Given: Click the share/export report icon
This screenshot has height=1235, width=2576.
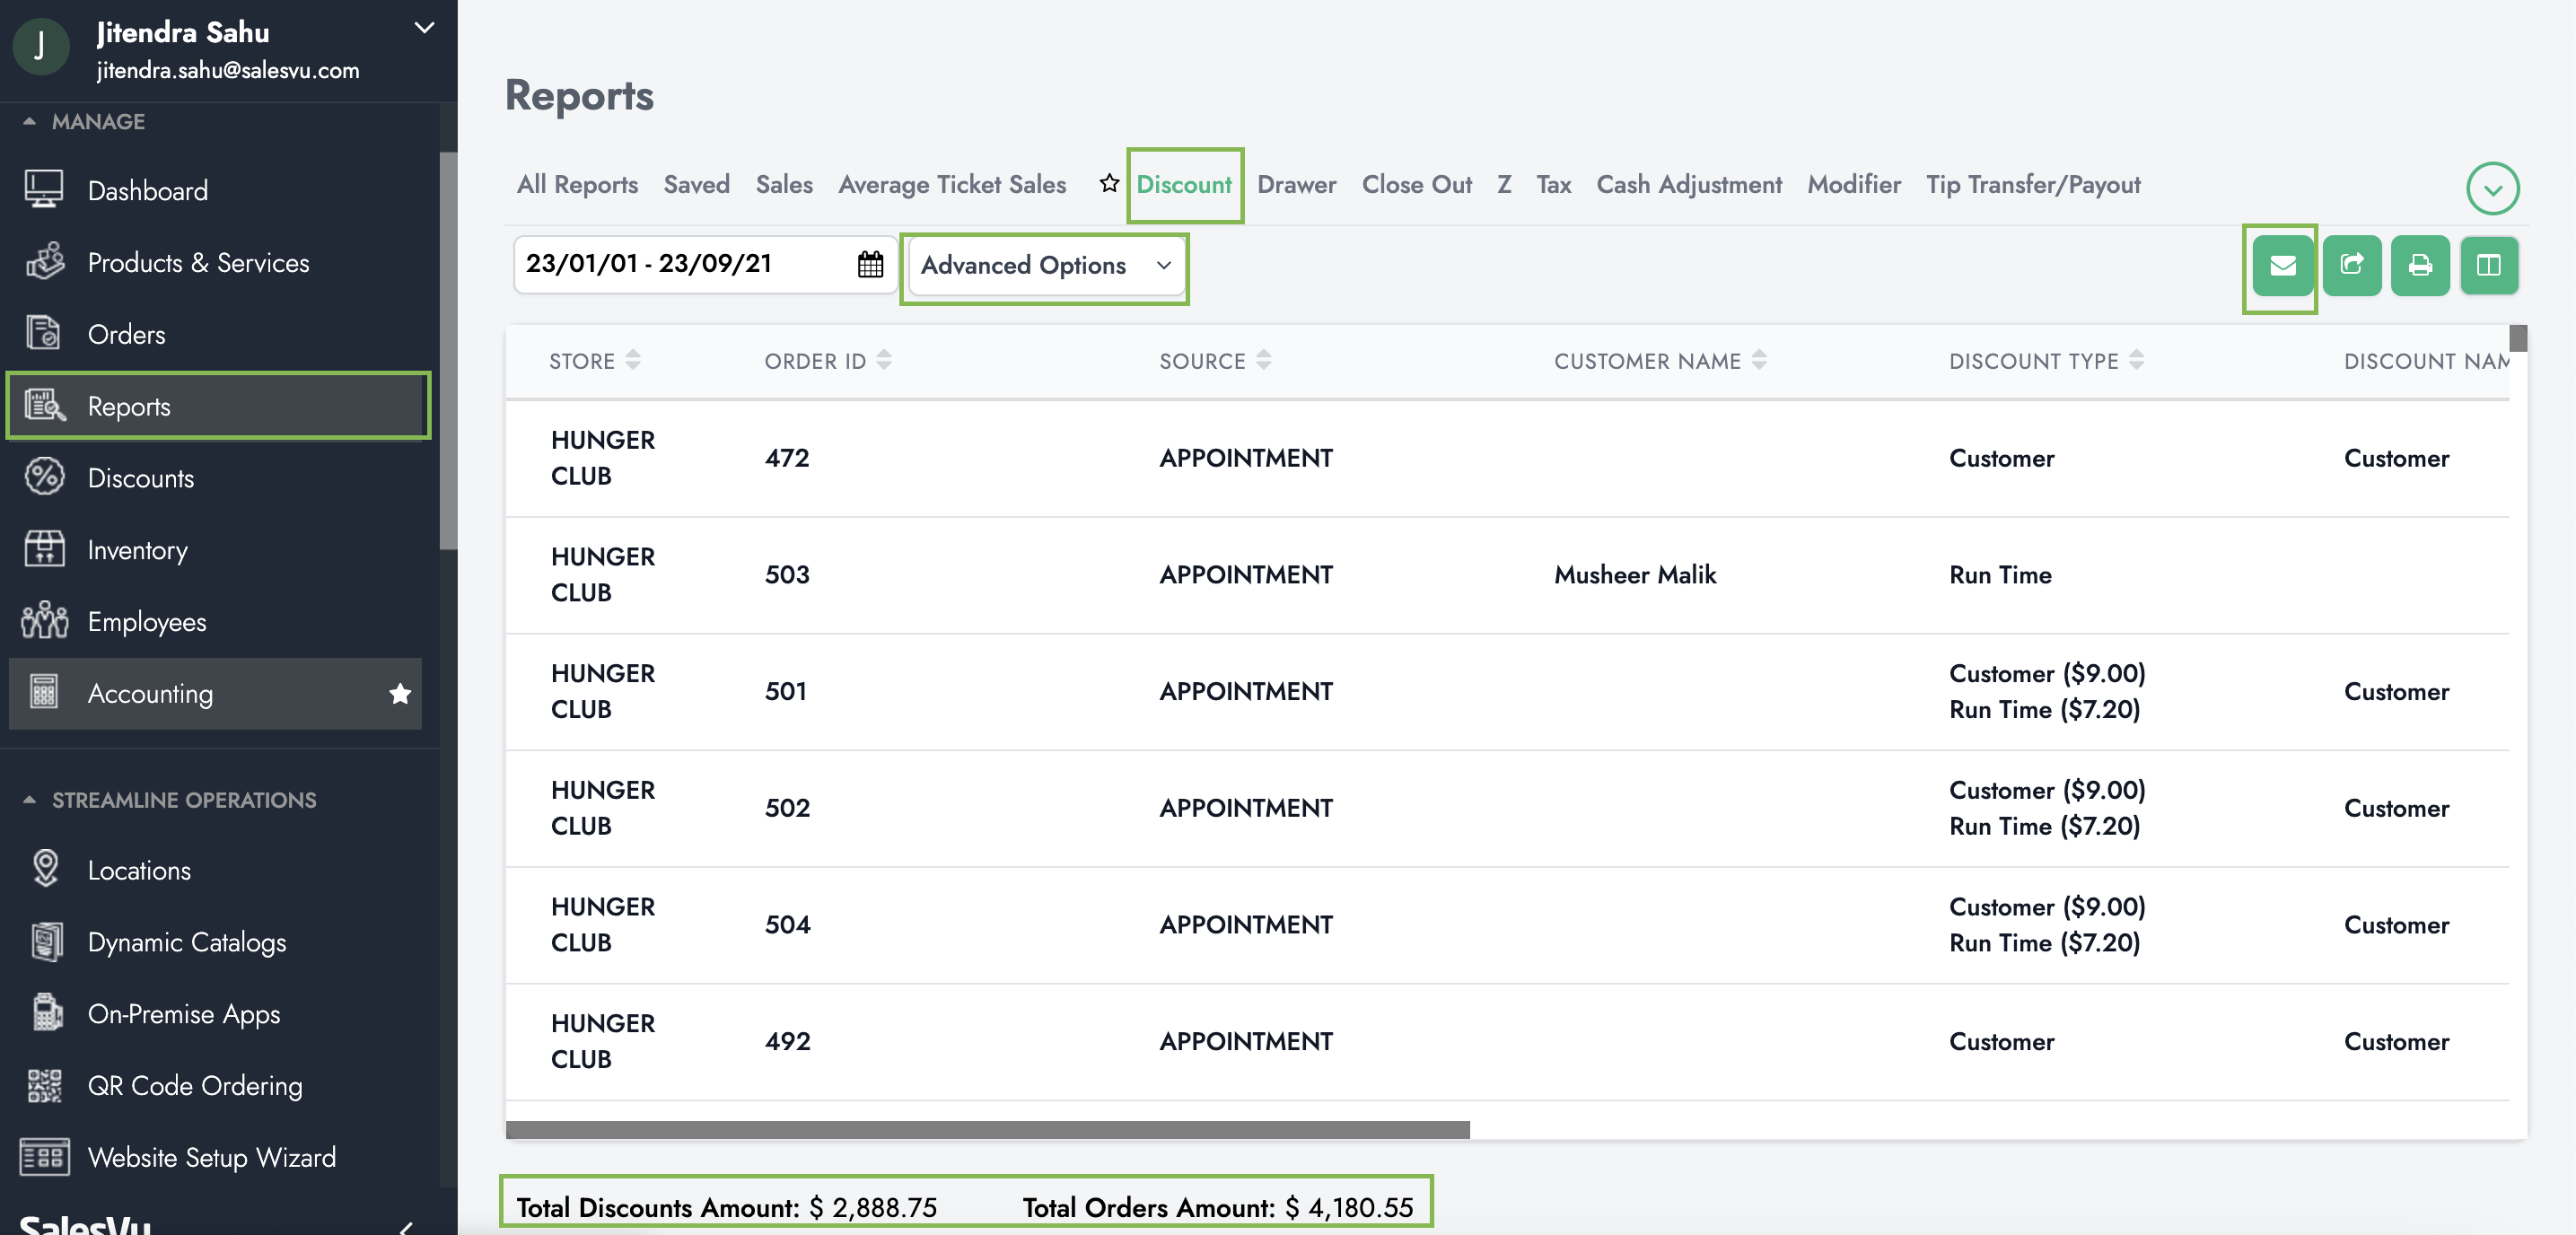Looking at the screenshot, I should point(2351,265).
